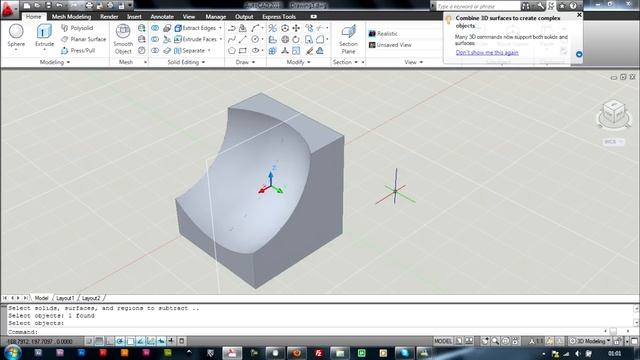Click the Separate solid editing button

(x=190, y=51)
